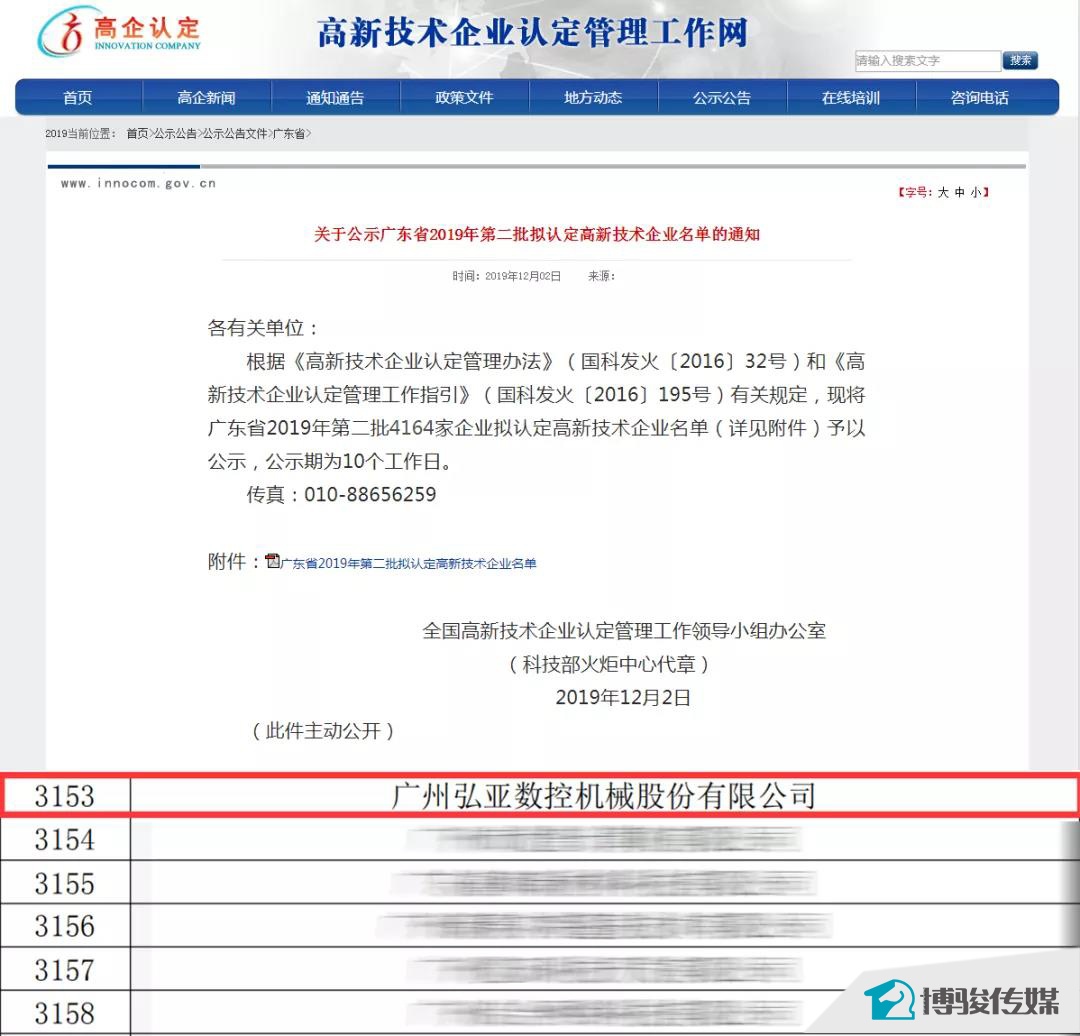Open the 公示公告文件 breadcrumb link
The height and width of the screenshot is (1036, 1080).
click(234, 134)
